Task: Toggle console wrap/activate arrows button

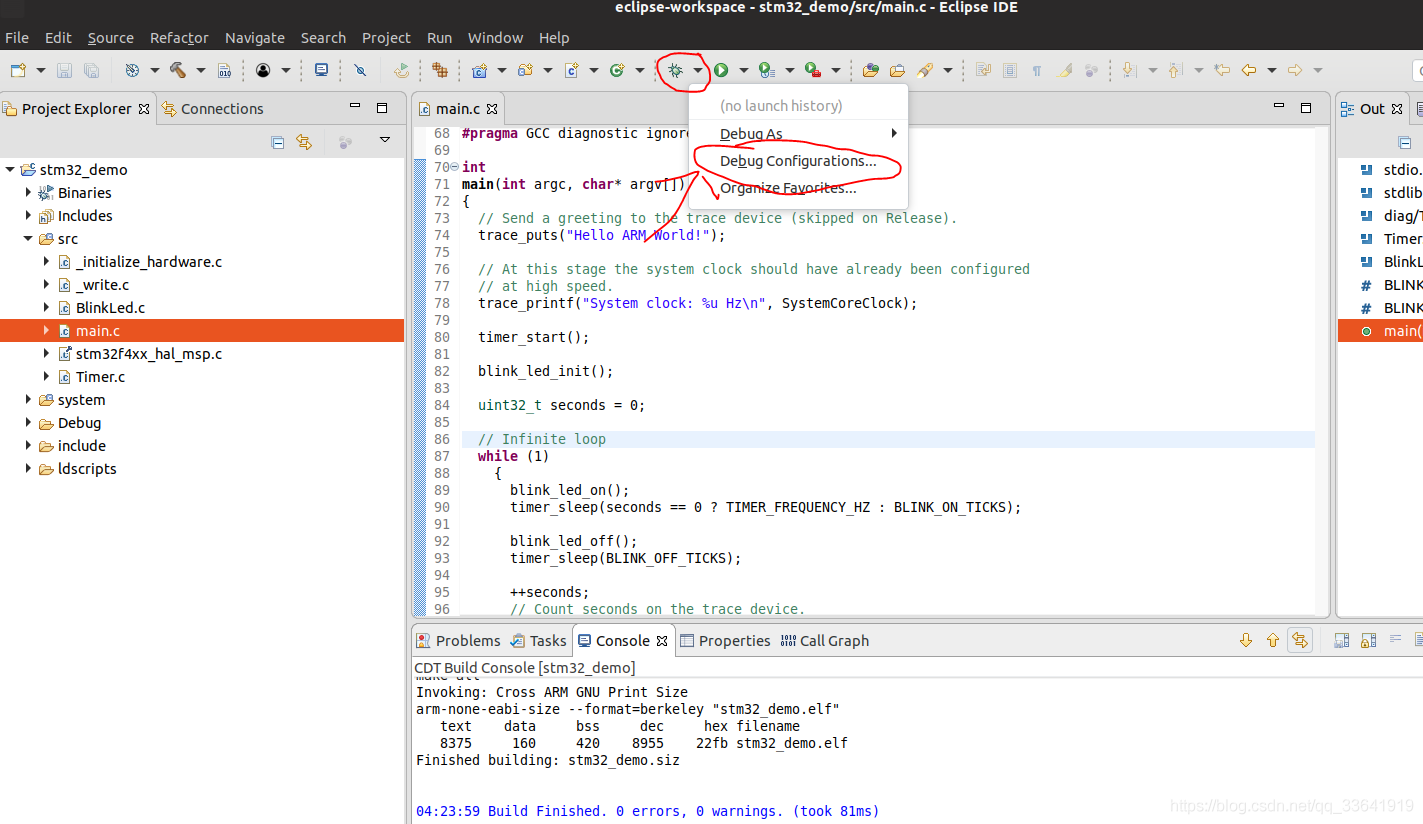Action: point(1300,640)
